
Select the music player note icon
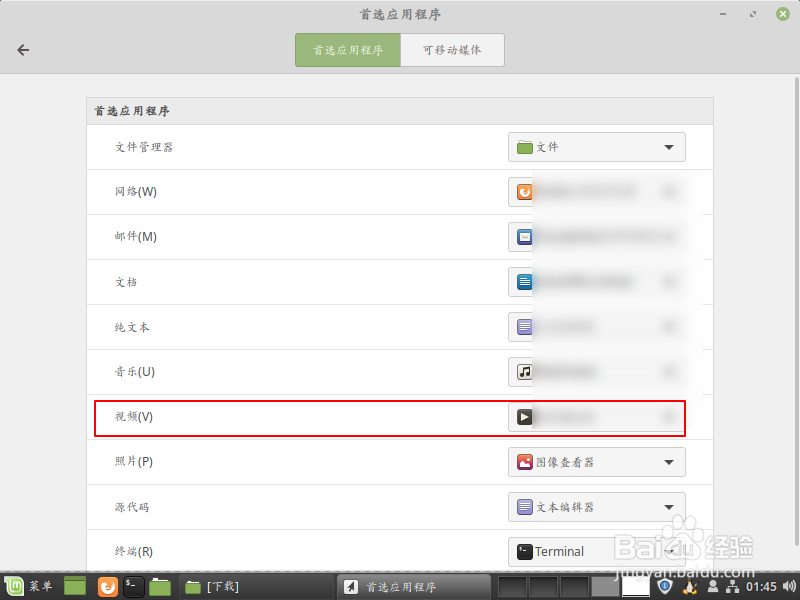[x=525, y=372]
